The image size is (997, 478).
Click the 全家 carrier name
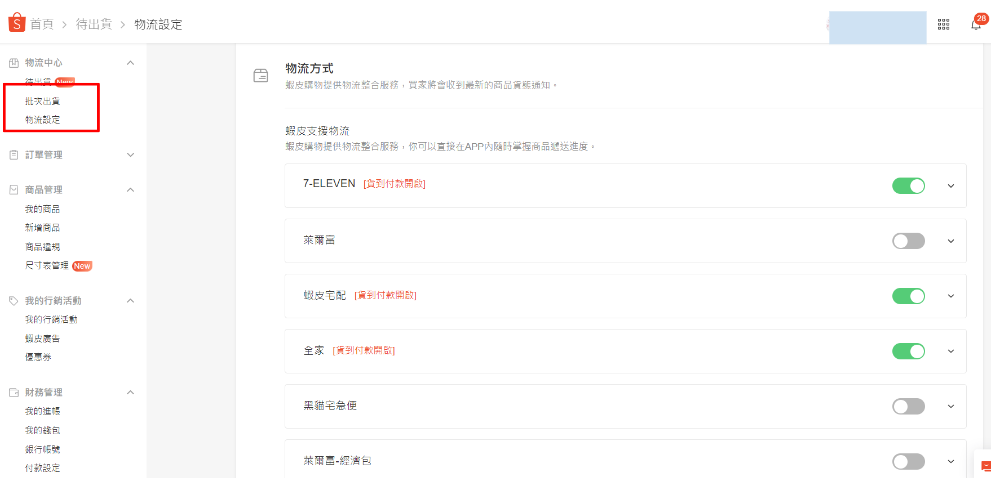[x=314, y=351]
